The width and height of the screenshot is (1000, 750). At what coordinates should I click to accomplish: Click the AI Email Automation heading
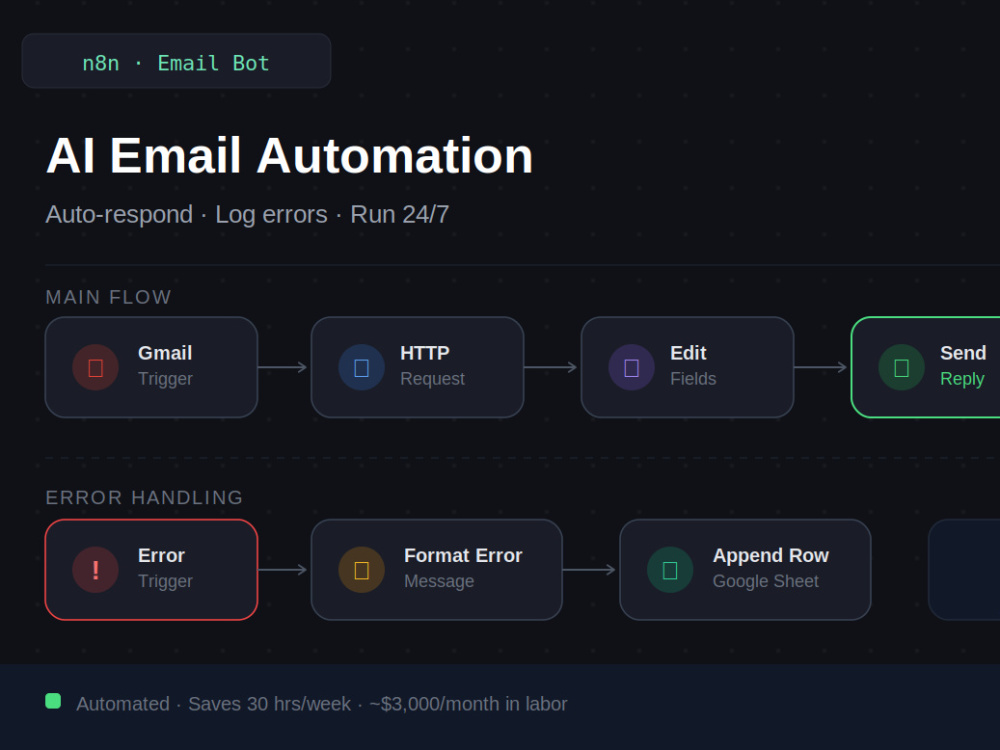[290, 156]
